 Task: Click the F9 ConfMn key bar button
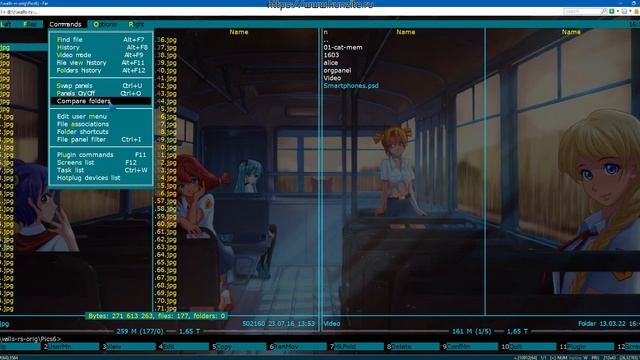[x=470, y=347]
